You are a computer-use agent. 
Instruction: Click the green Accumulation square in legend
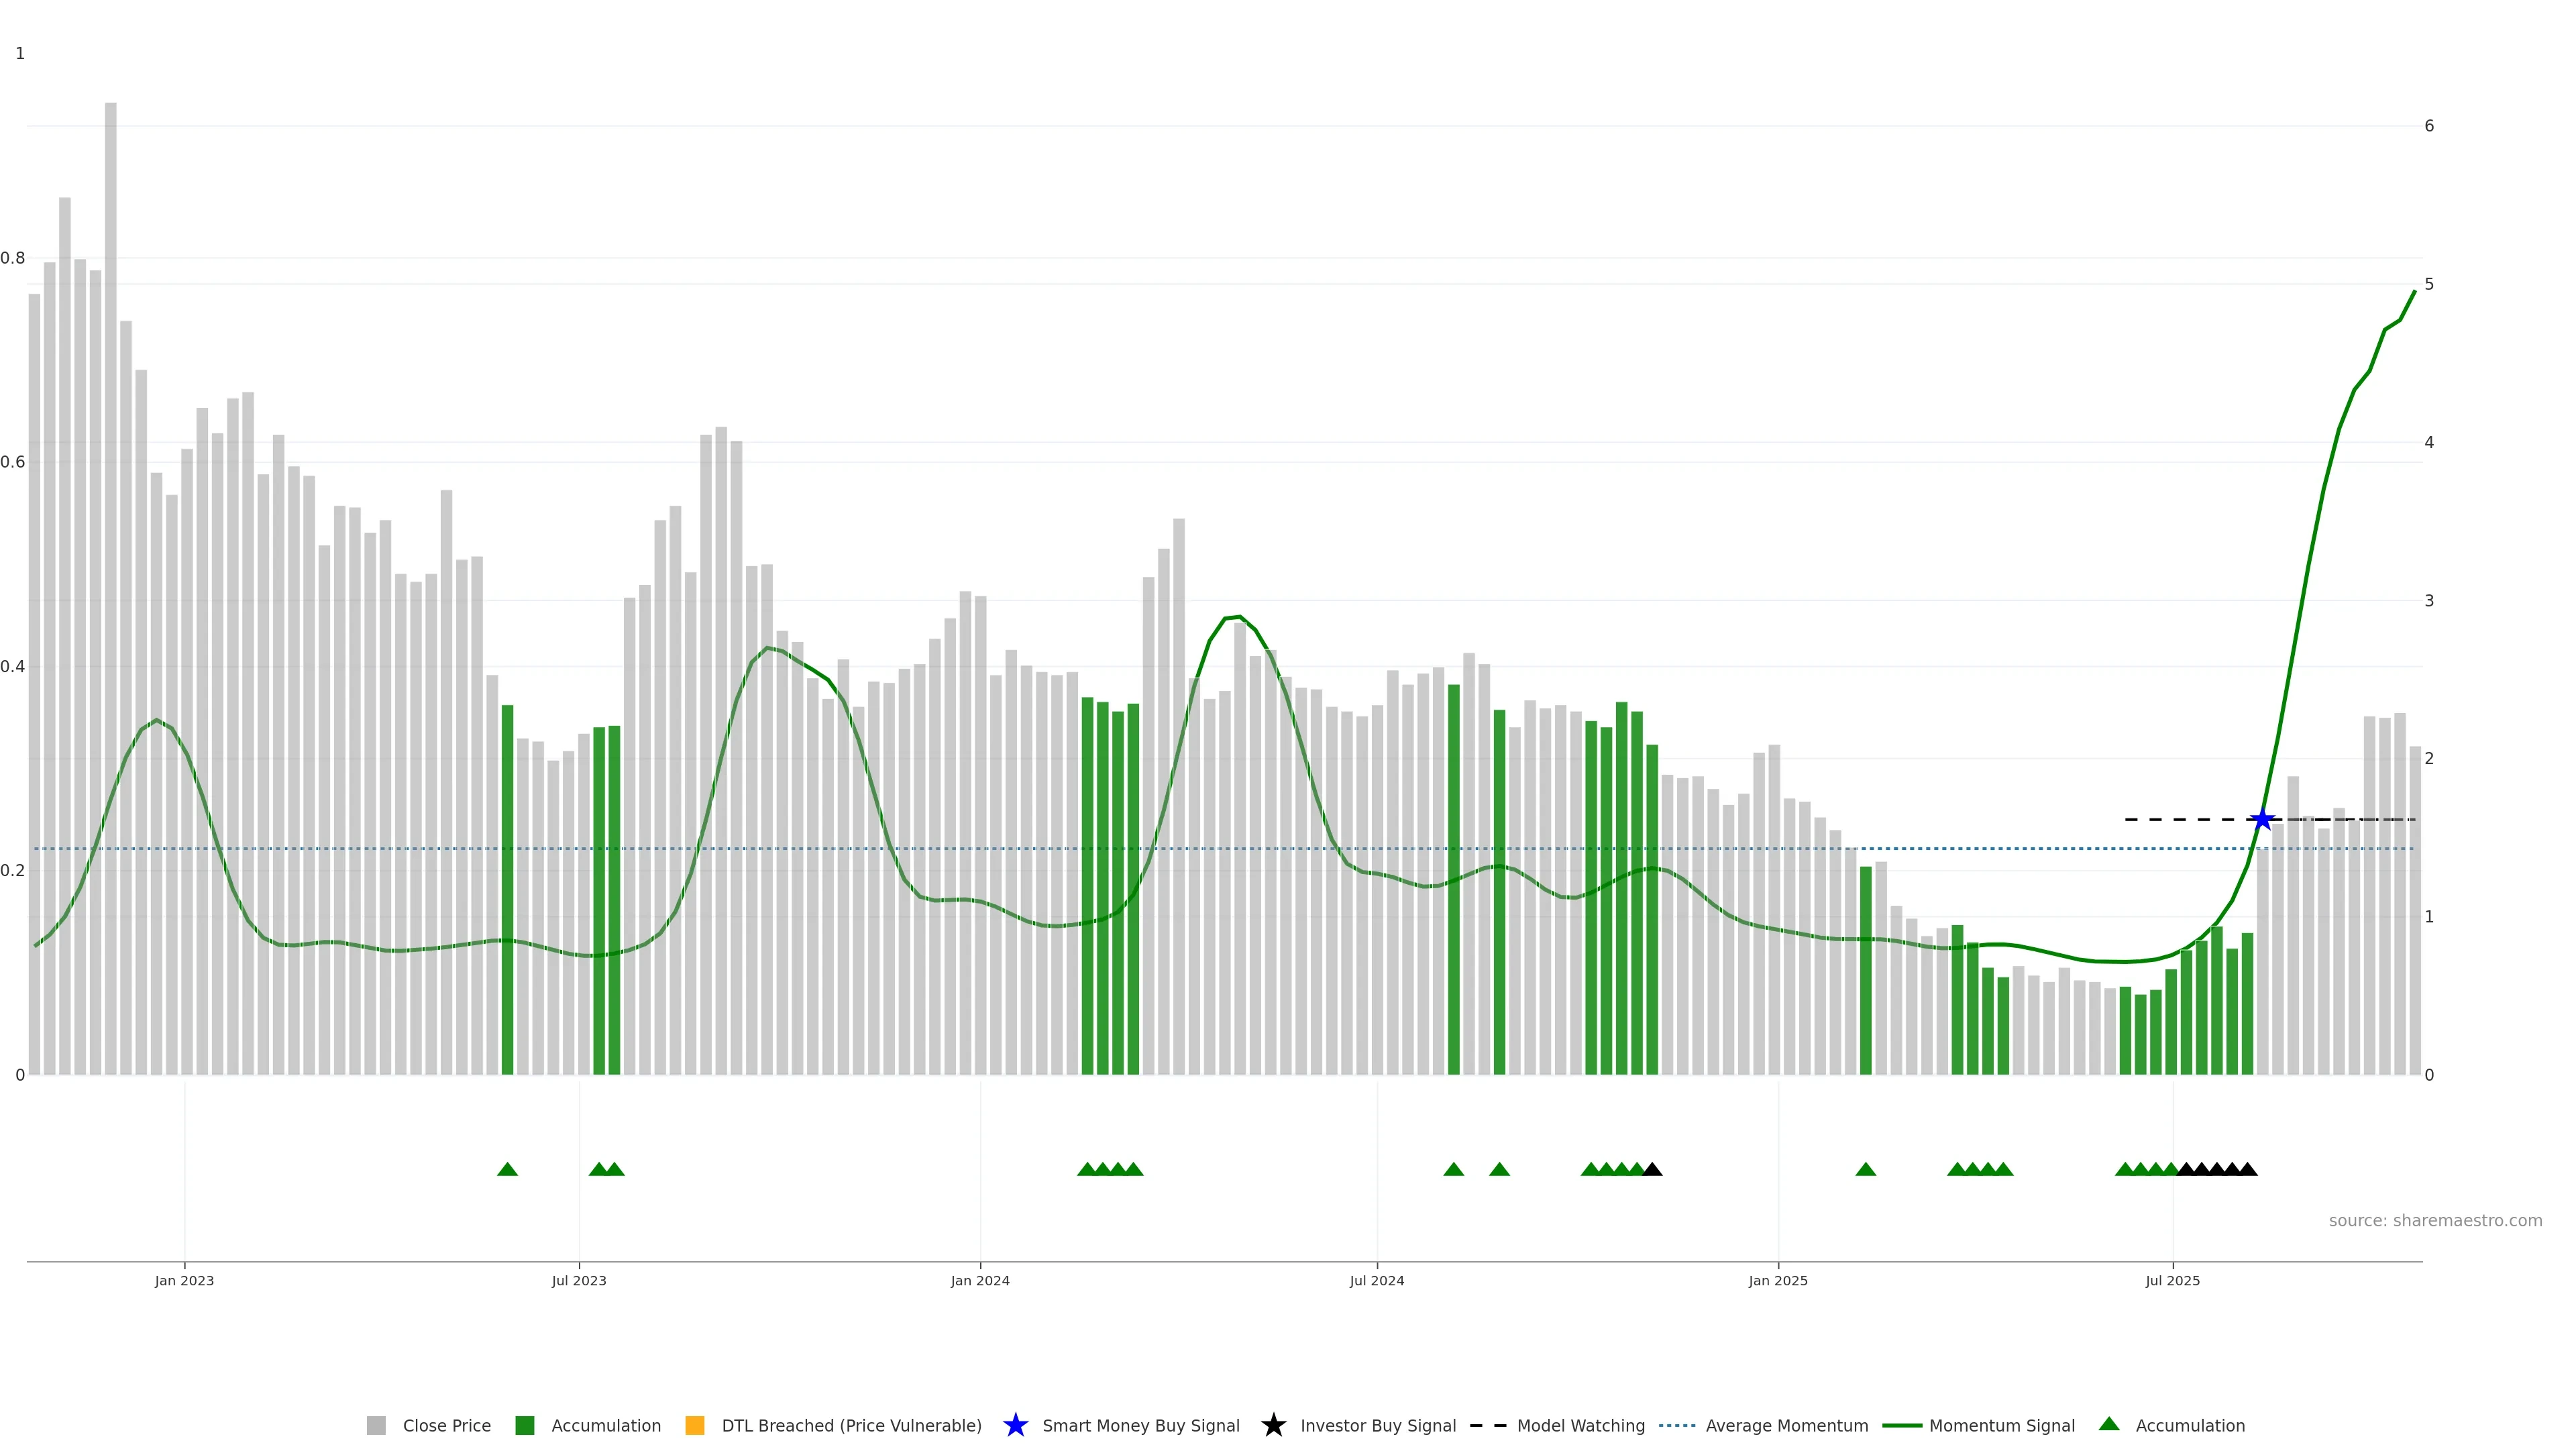coord(524,1426)
